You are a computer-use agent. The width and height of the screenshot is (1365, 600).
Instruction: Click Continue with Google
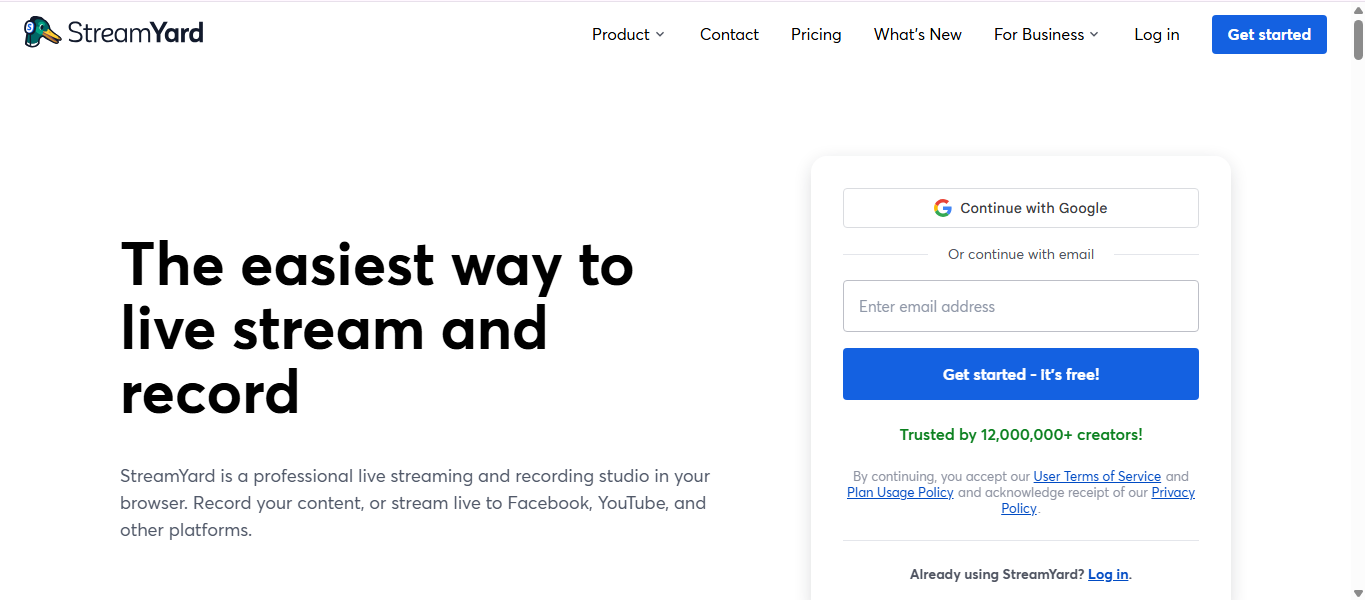click(x=1020, y=207)
